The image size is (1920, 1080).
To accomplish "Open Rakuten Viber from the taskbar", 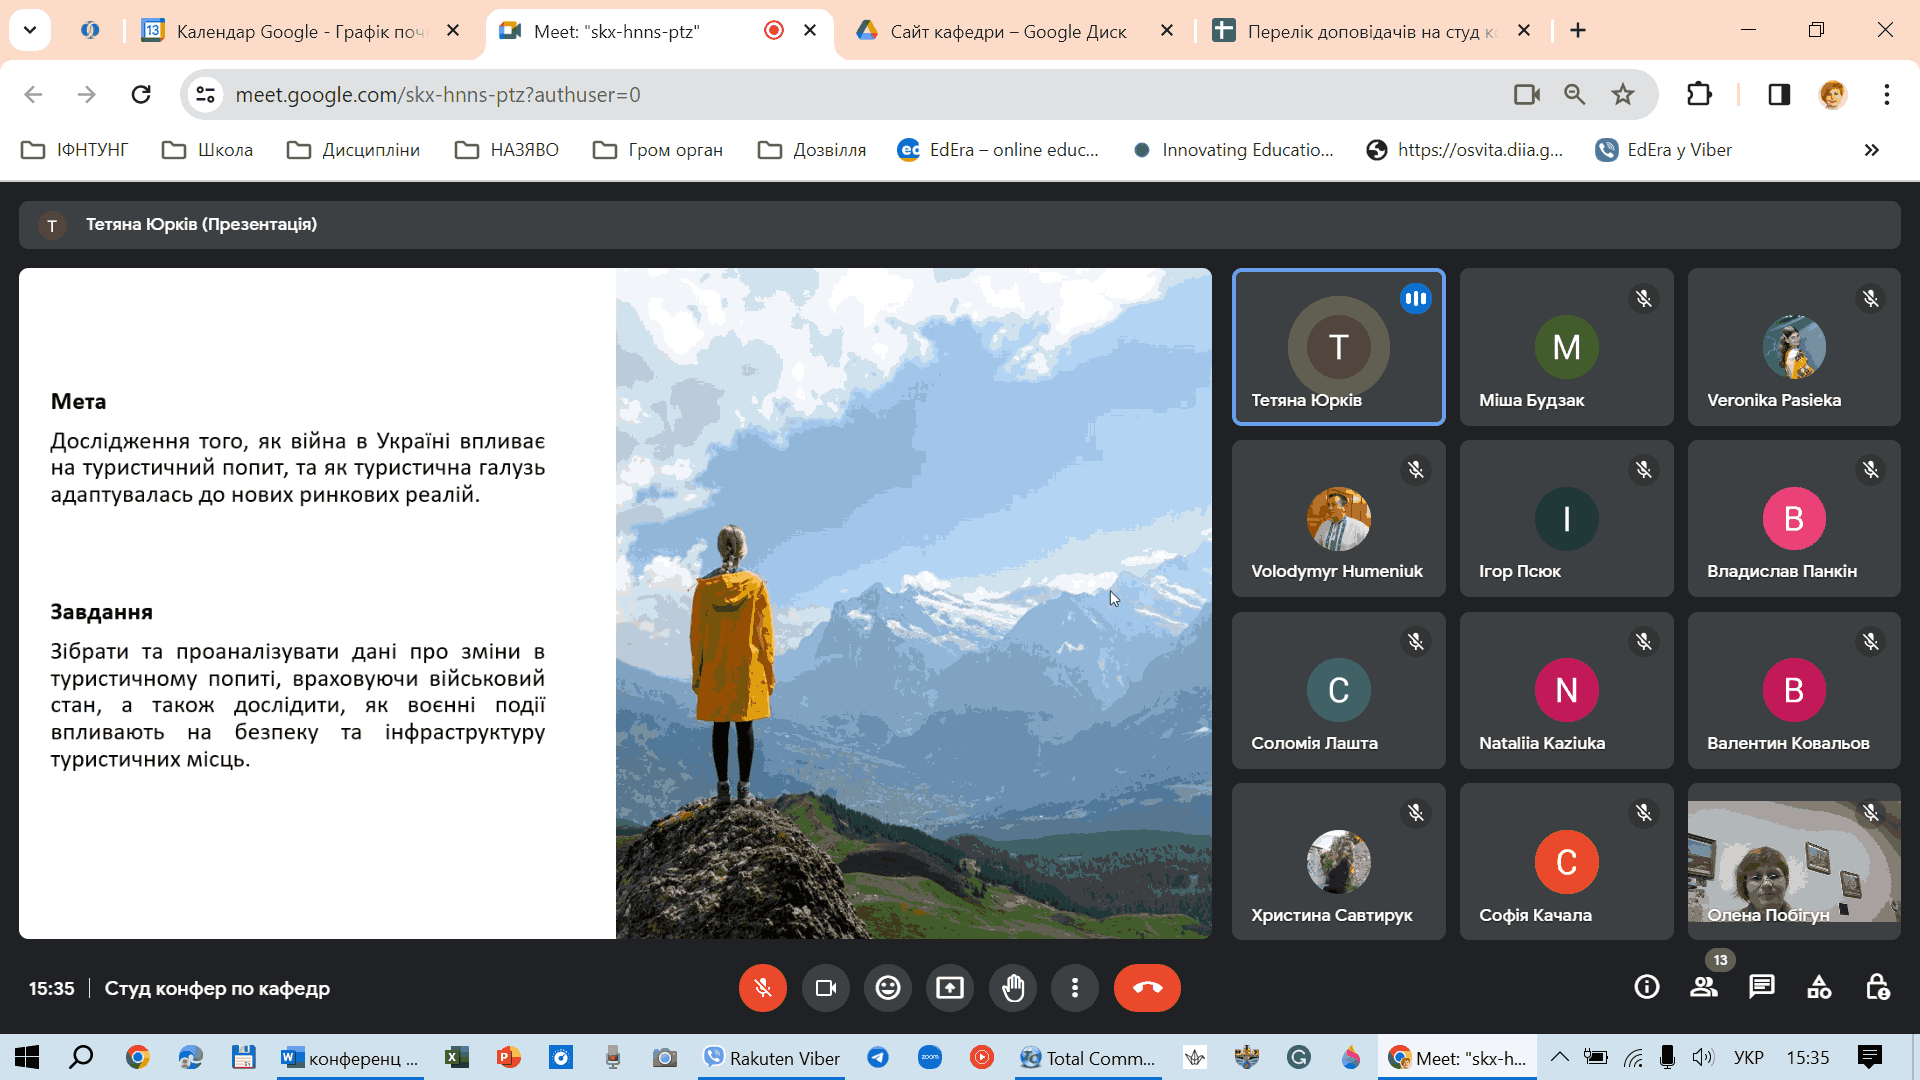I will coord(771,1058).
